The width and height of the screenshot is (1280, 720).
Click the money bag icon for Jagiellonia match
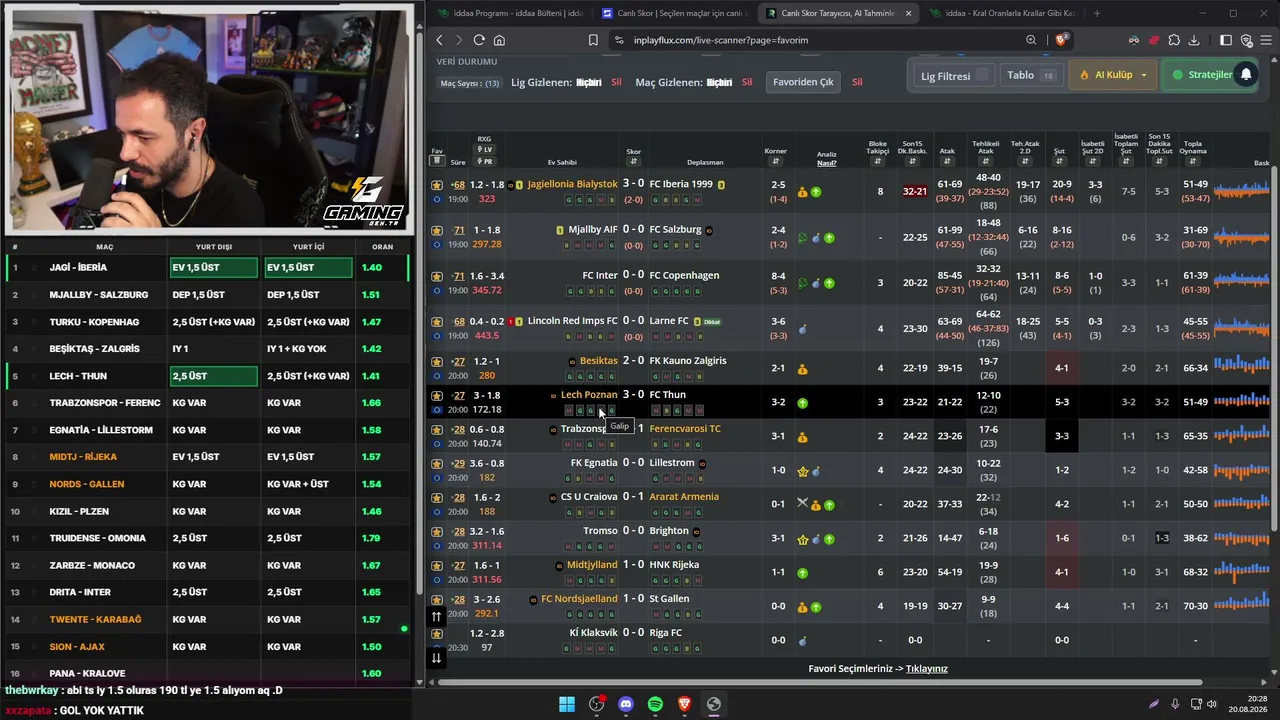pos(802,192)
